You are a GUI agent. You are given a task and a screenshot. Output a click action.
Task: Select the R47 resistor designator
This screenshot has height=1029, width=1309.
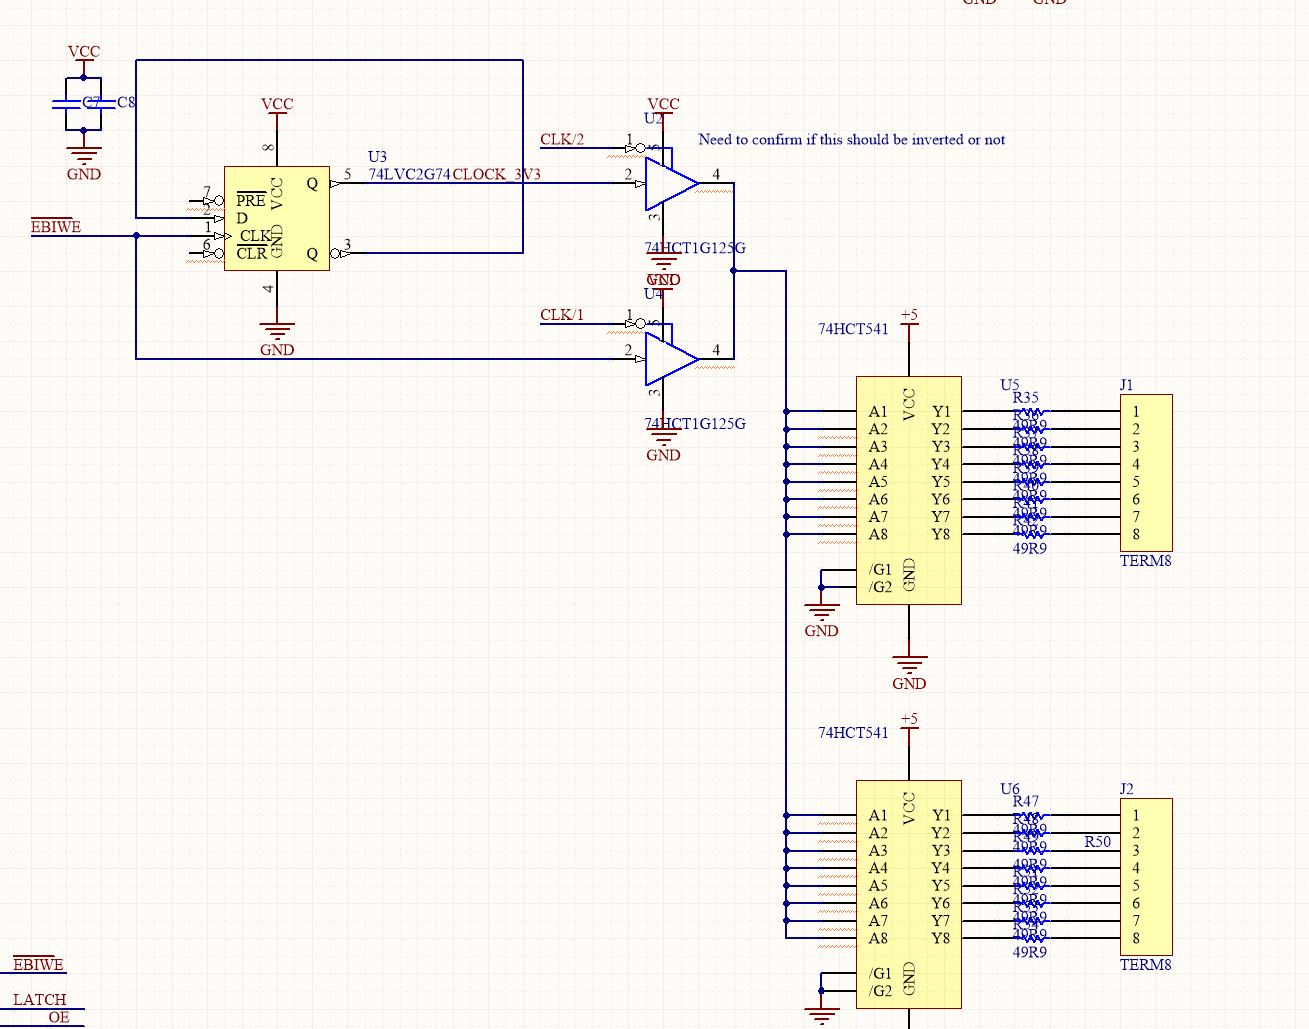coord(1025,801)
